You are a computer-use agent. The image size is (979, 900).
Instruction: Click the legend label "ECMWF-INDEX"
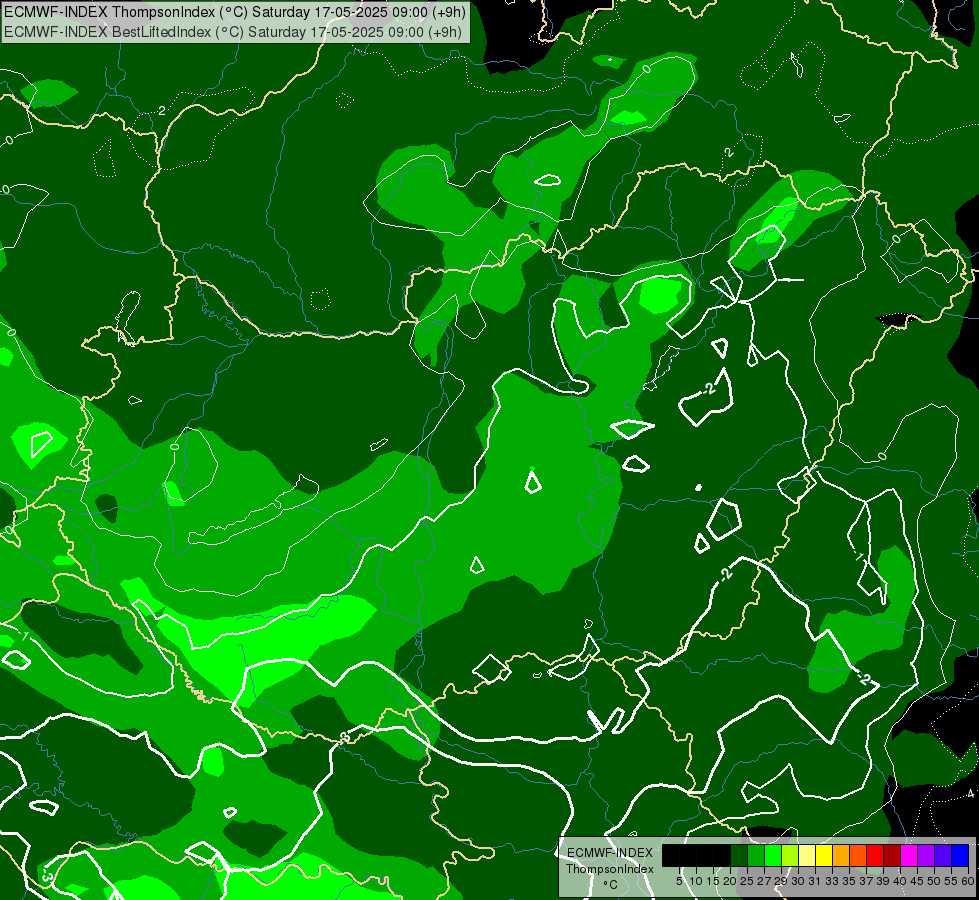[x=610, y=853]
